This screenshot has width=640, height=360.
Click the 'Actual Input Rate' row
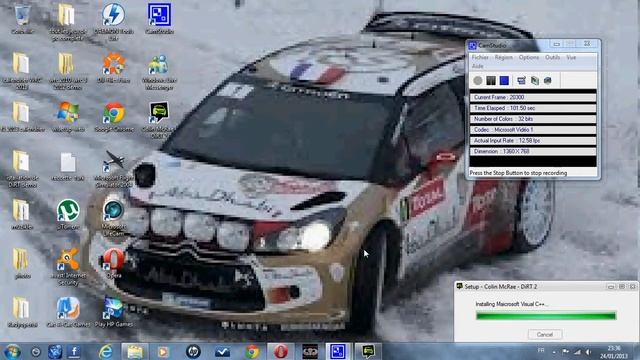(533, 140)
